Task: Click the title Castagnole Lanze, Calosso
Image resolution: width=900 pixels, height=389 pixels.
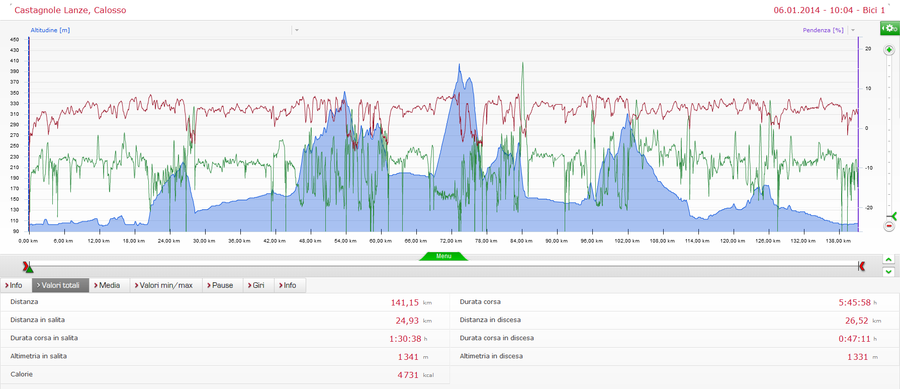Action: pyautogui.click(x=70, y=10)
